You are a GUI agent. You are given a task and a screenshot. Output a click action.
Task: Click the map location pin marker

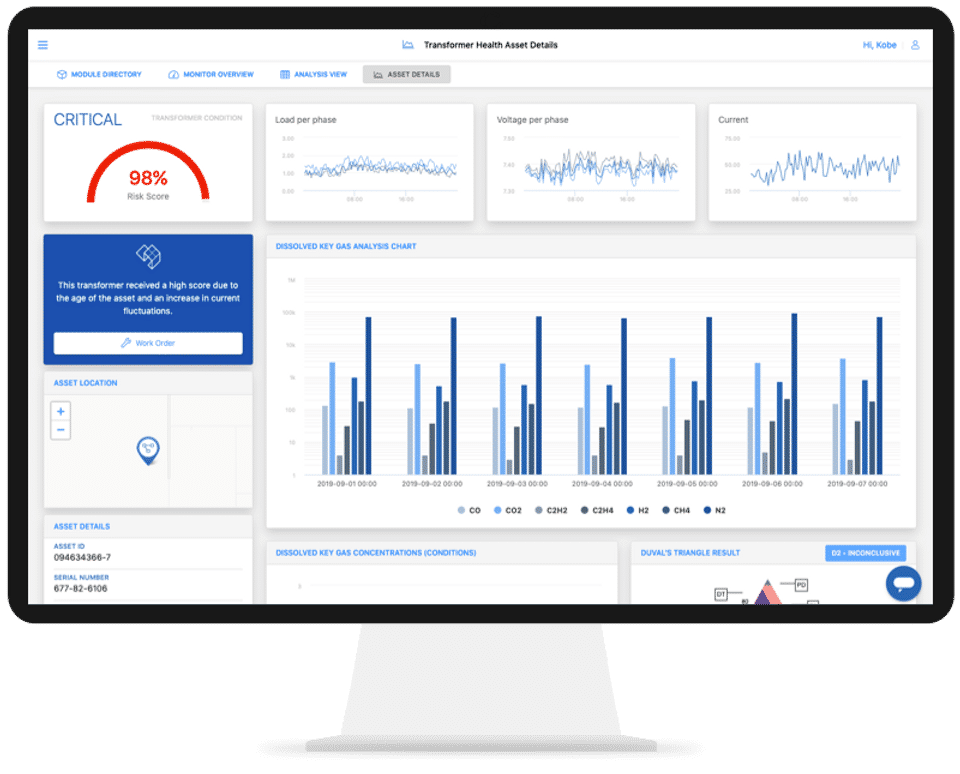[x=148, y=450]
